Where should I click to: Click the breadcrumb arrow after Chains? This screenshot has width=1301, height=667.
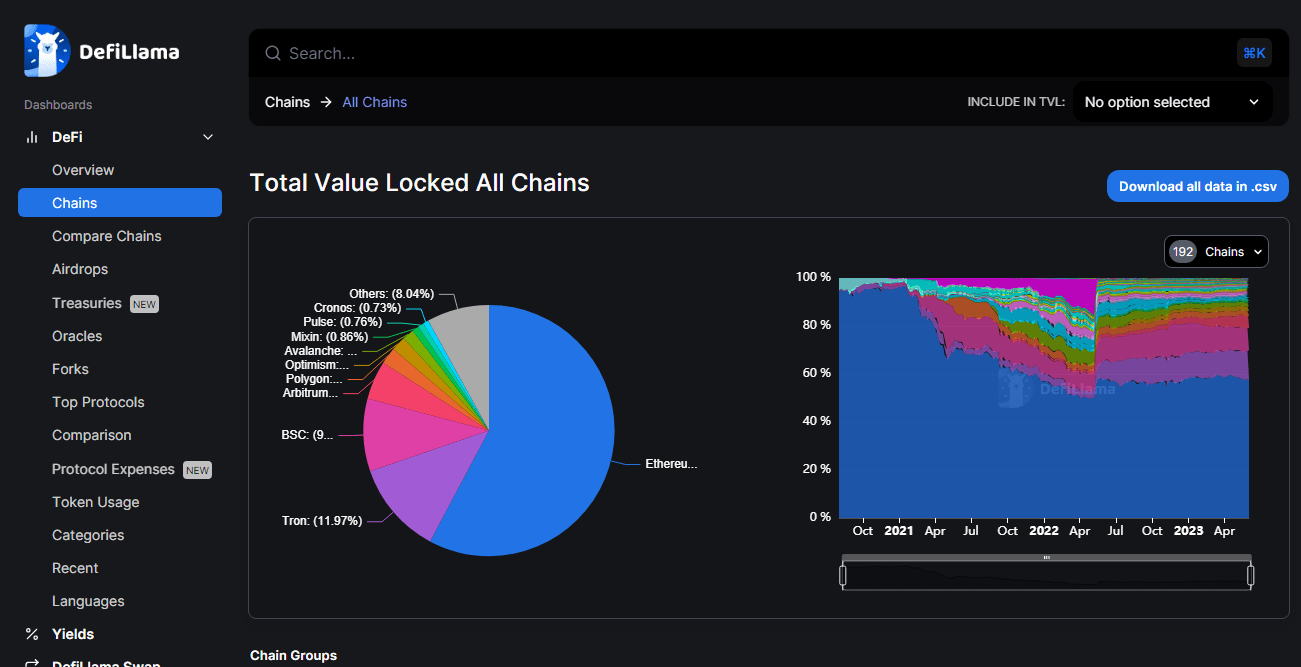[x=326, y=102]
